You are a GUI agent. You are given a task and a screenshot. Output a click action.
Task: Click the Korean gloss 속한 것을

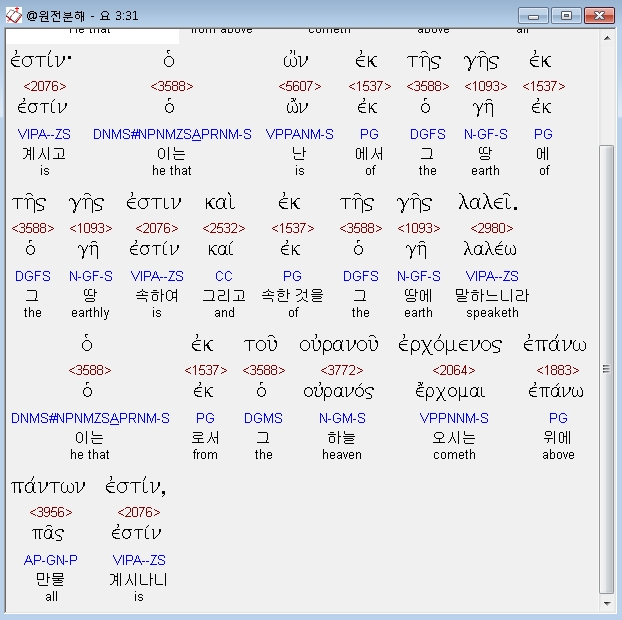tap(293, 296)
